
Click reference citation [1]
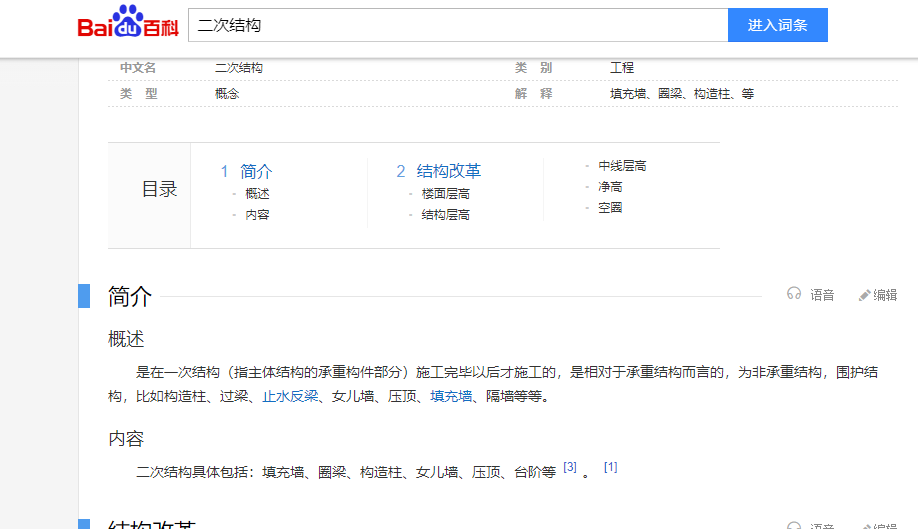(611, 467)
